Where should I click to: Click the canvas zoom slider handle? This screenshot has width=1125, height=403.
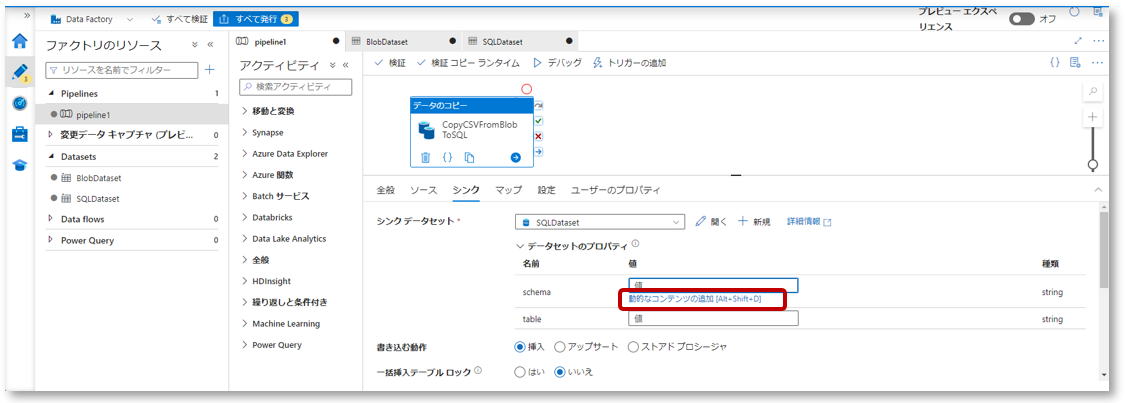[1093, 166]
